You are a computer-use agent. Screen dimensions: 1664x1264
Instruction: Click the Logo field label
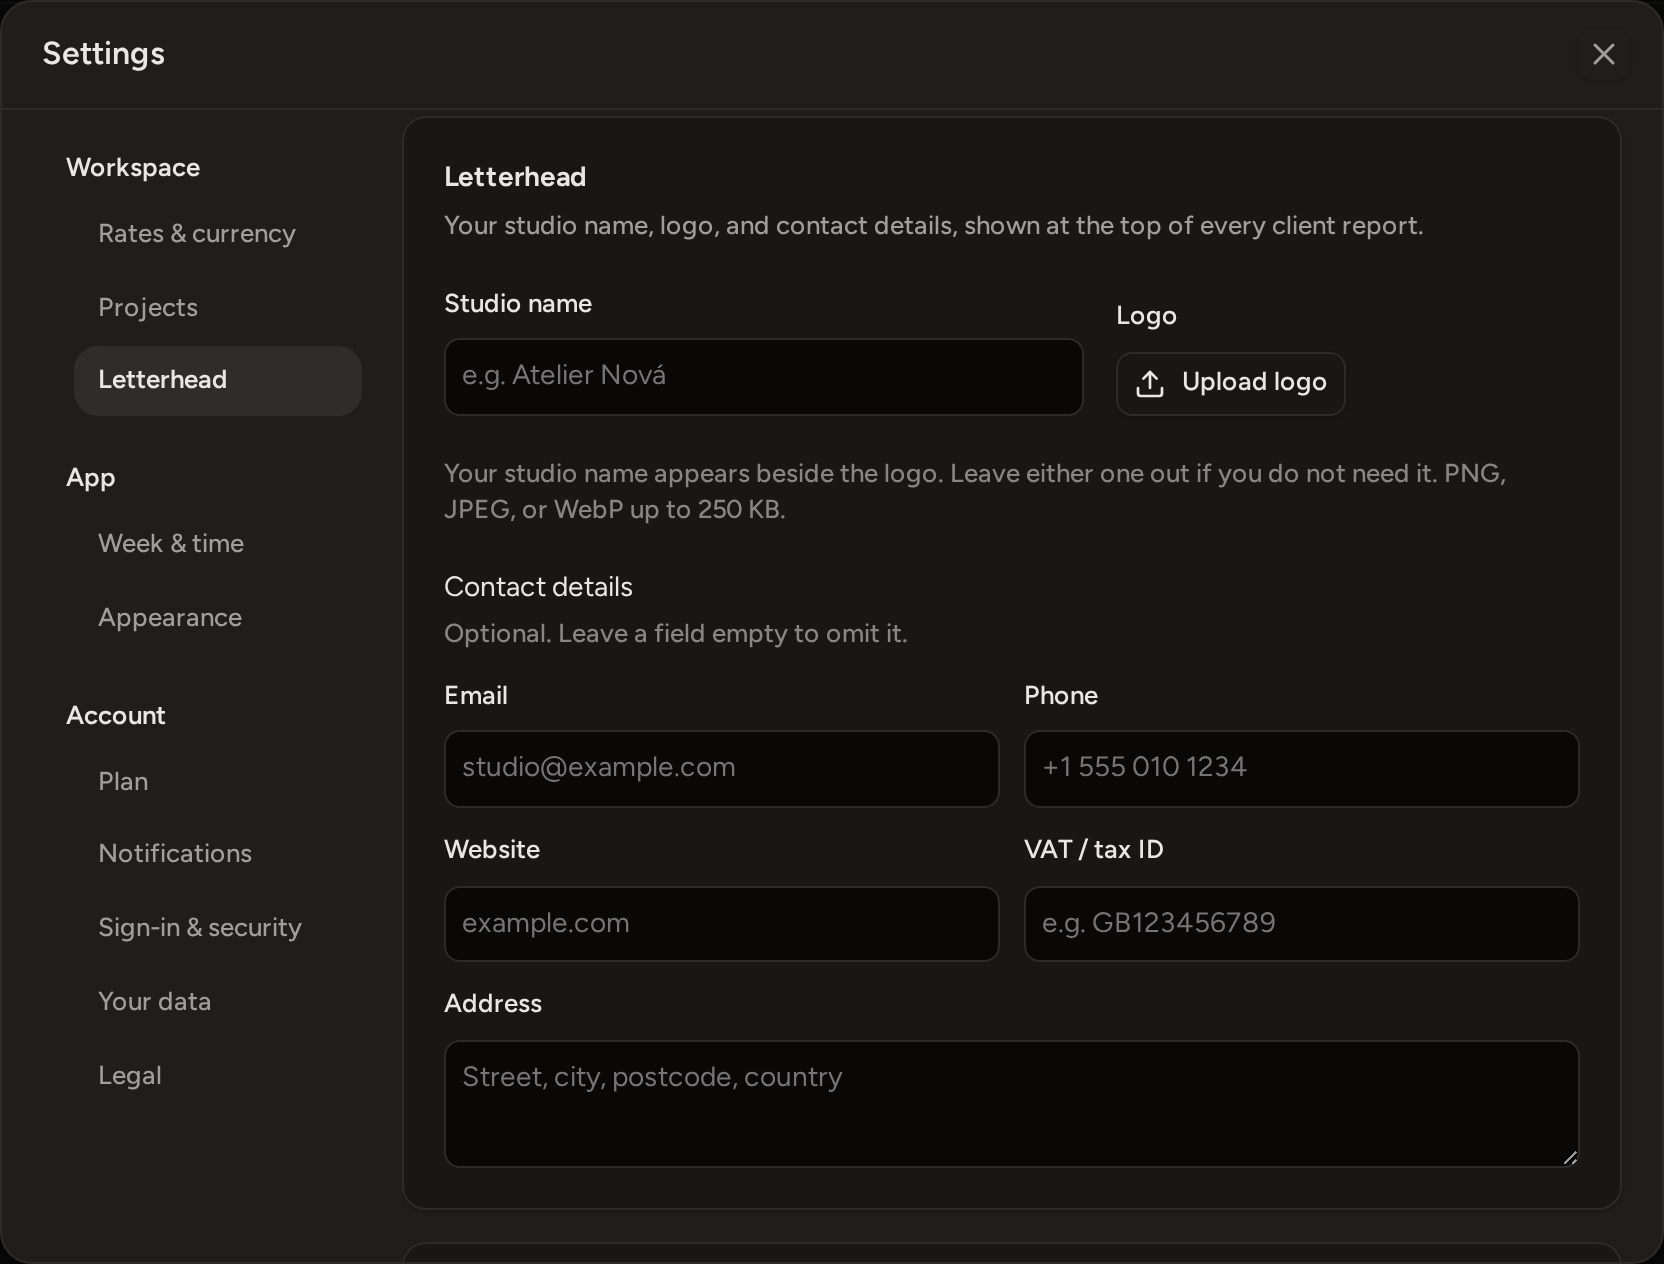(1146, 316)
